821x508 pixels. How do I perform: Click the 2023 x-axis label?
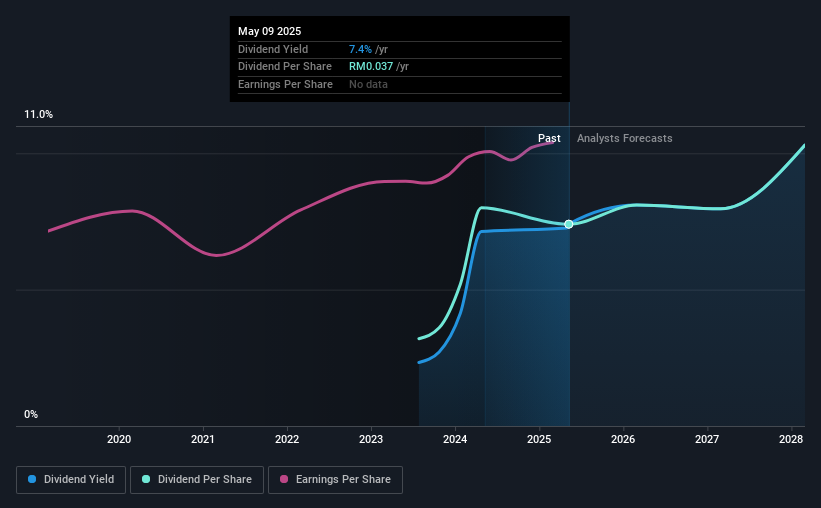coord(371,439)
